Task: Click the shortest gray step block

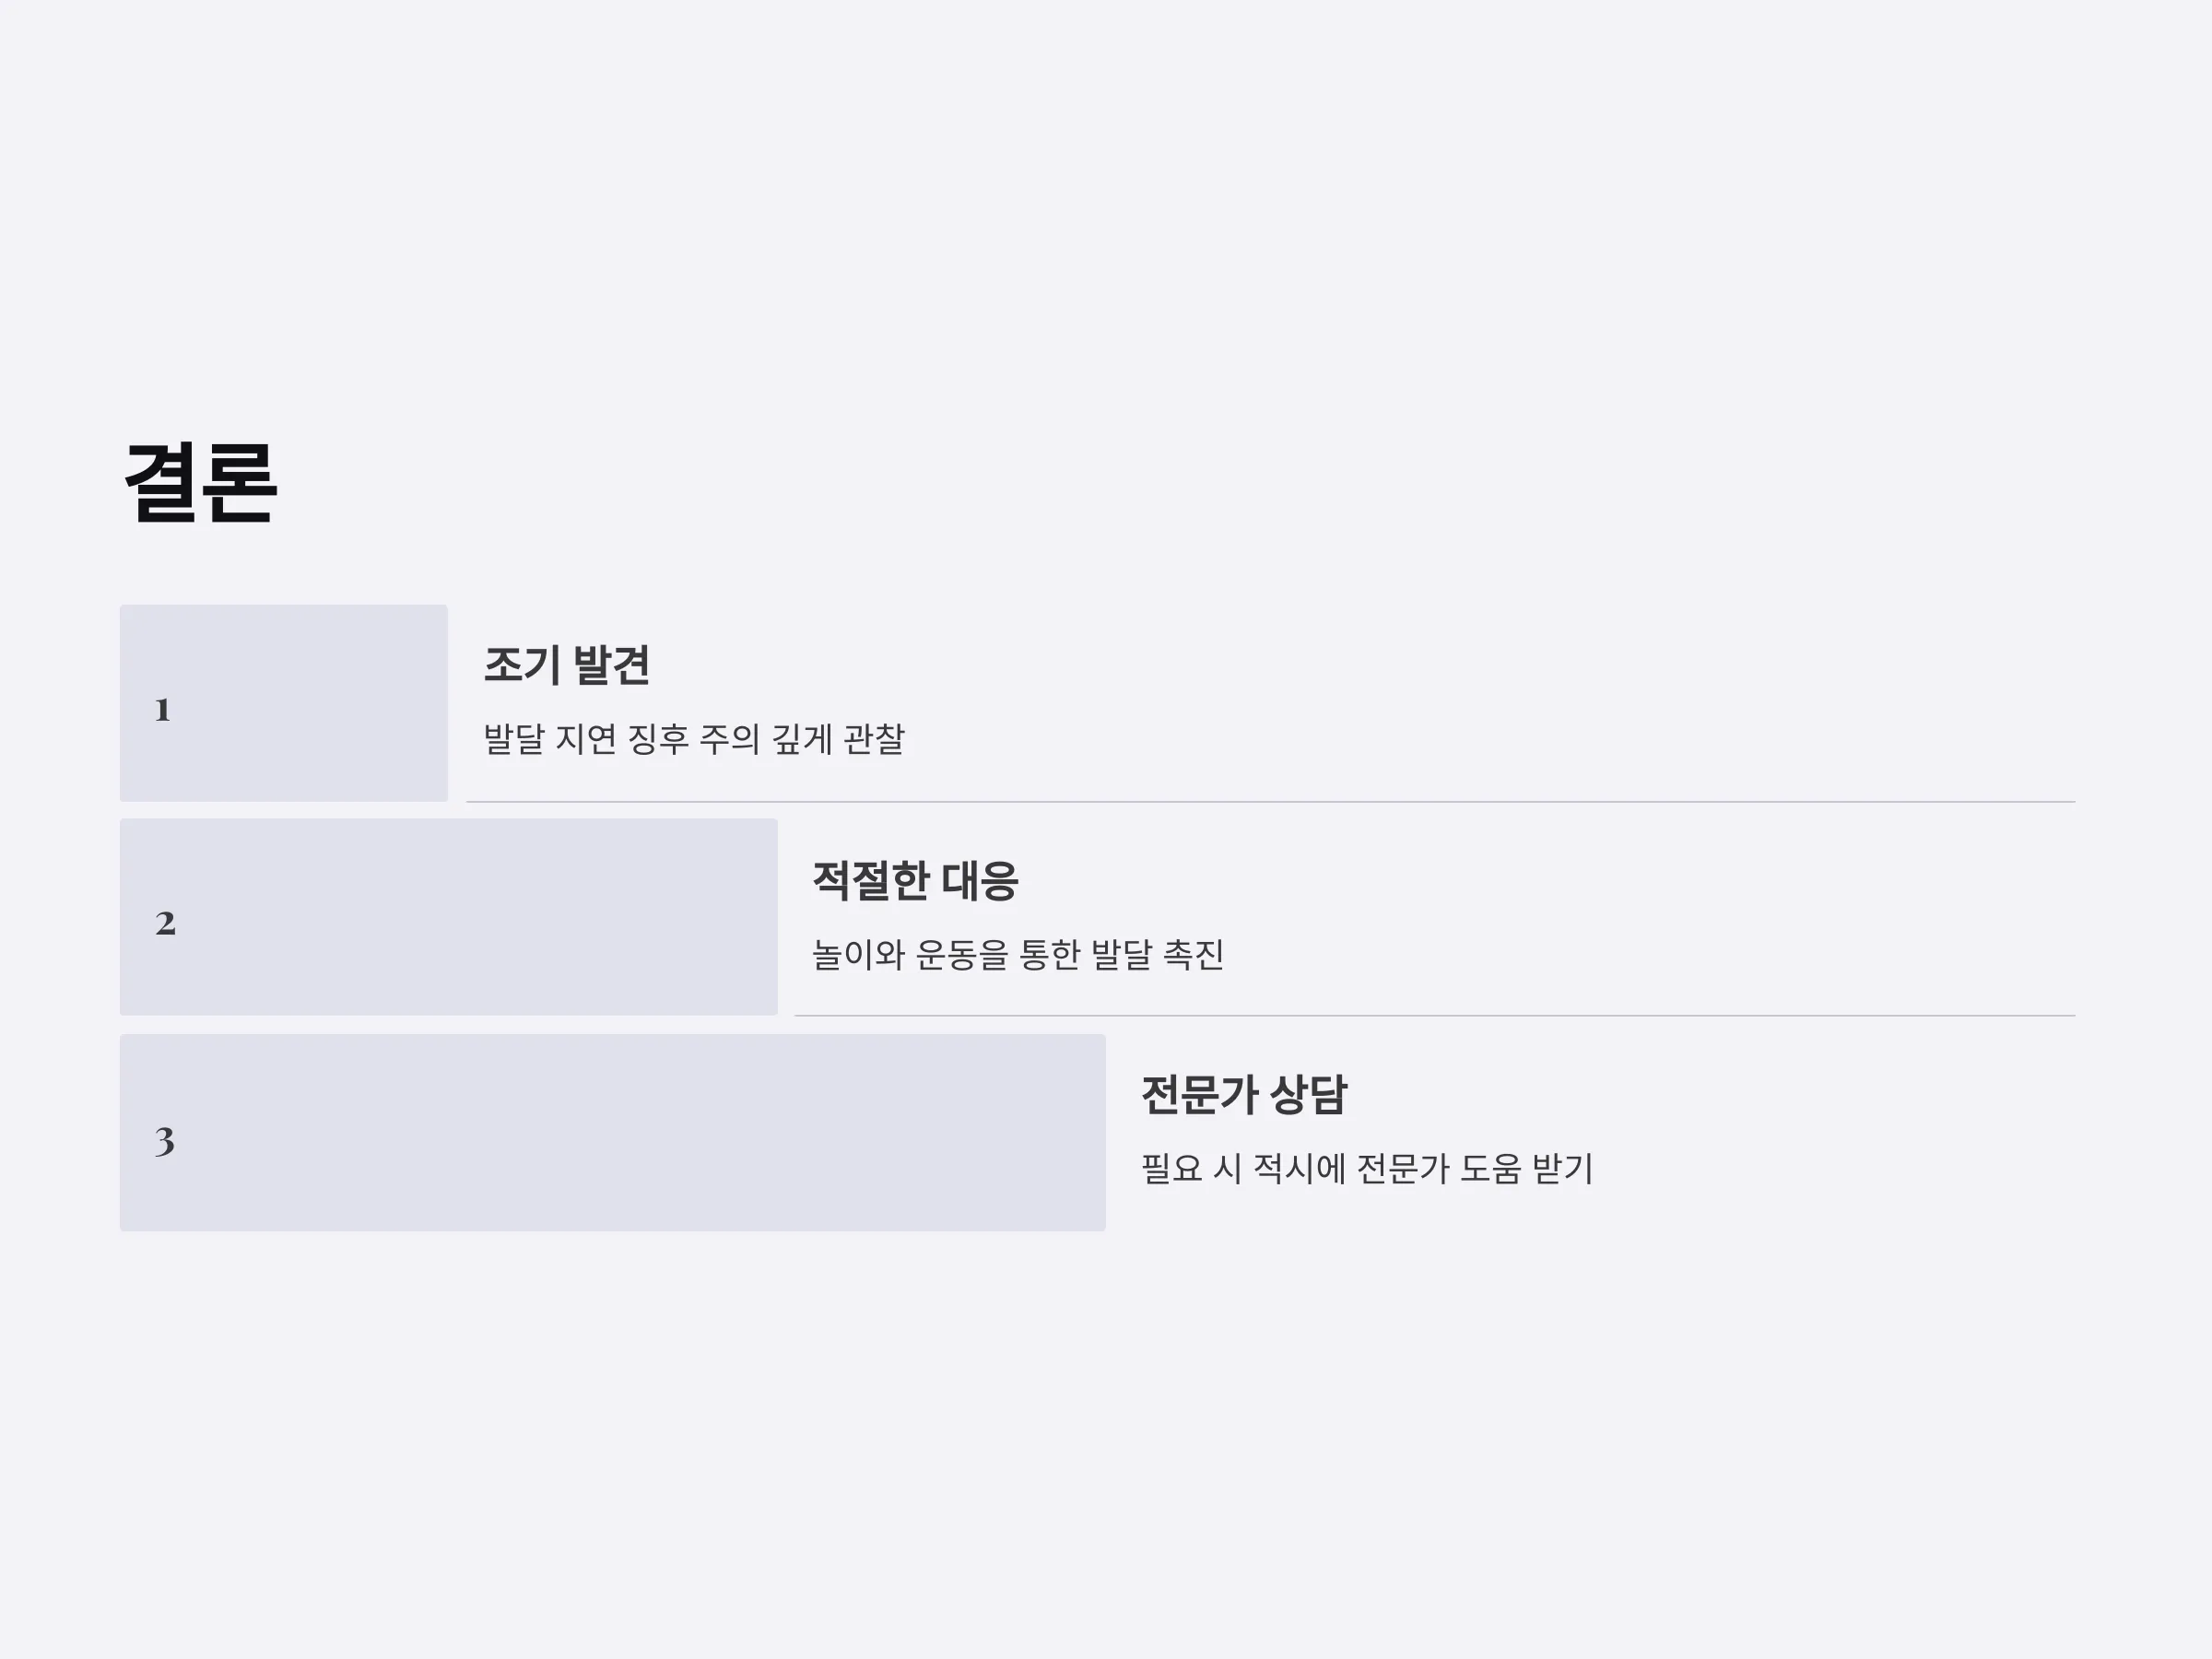Action: coord(284,702)
